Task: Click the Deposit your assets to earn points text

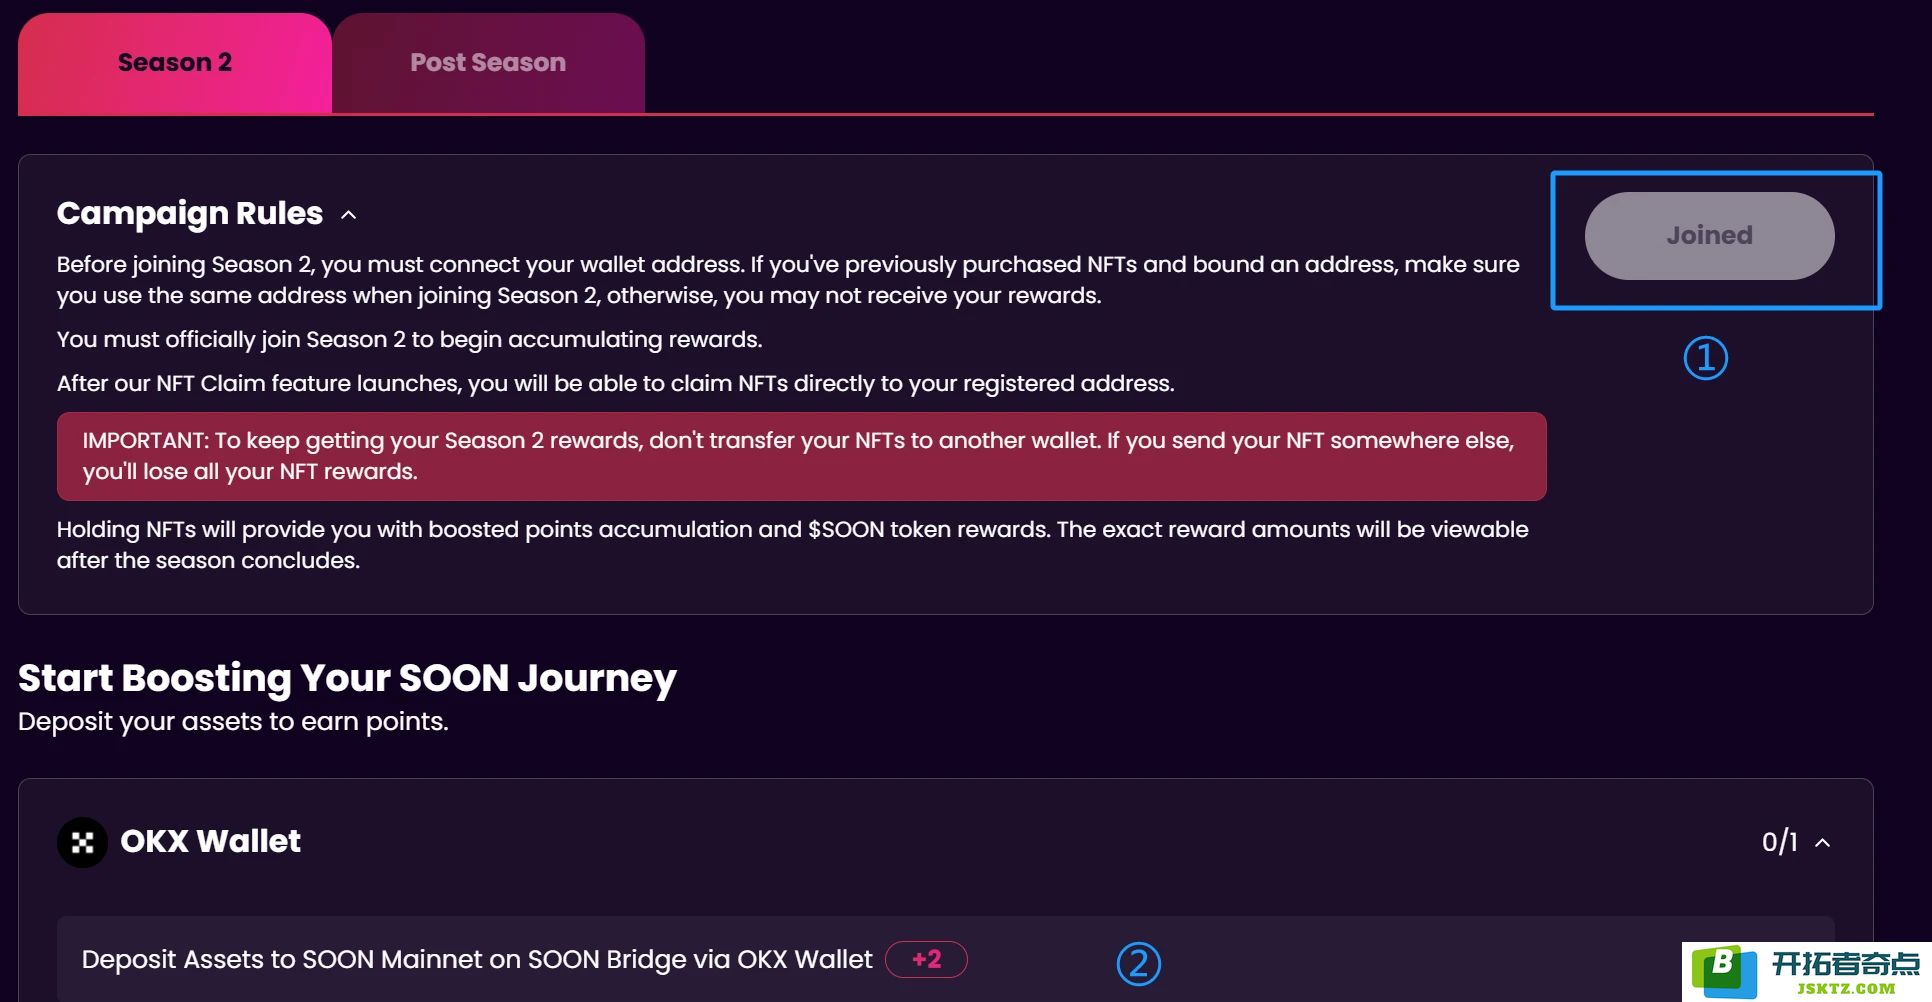Action: pos(233,722)
